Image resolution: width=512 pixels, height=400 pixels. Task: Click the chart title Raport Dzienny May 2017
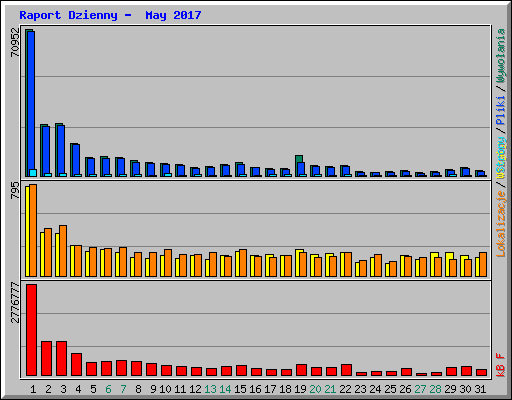click(x=110, y=15)
